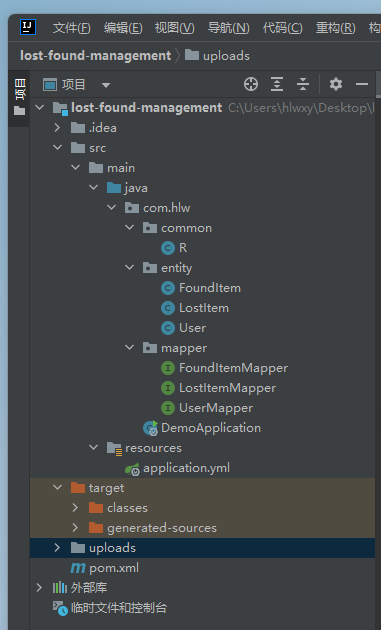Click the DemoApplication runnable class icon
Image resolution: width=381 pixels, height=630 pixels.
click(x=151, y=428)
